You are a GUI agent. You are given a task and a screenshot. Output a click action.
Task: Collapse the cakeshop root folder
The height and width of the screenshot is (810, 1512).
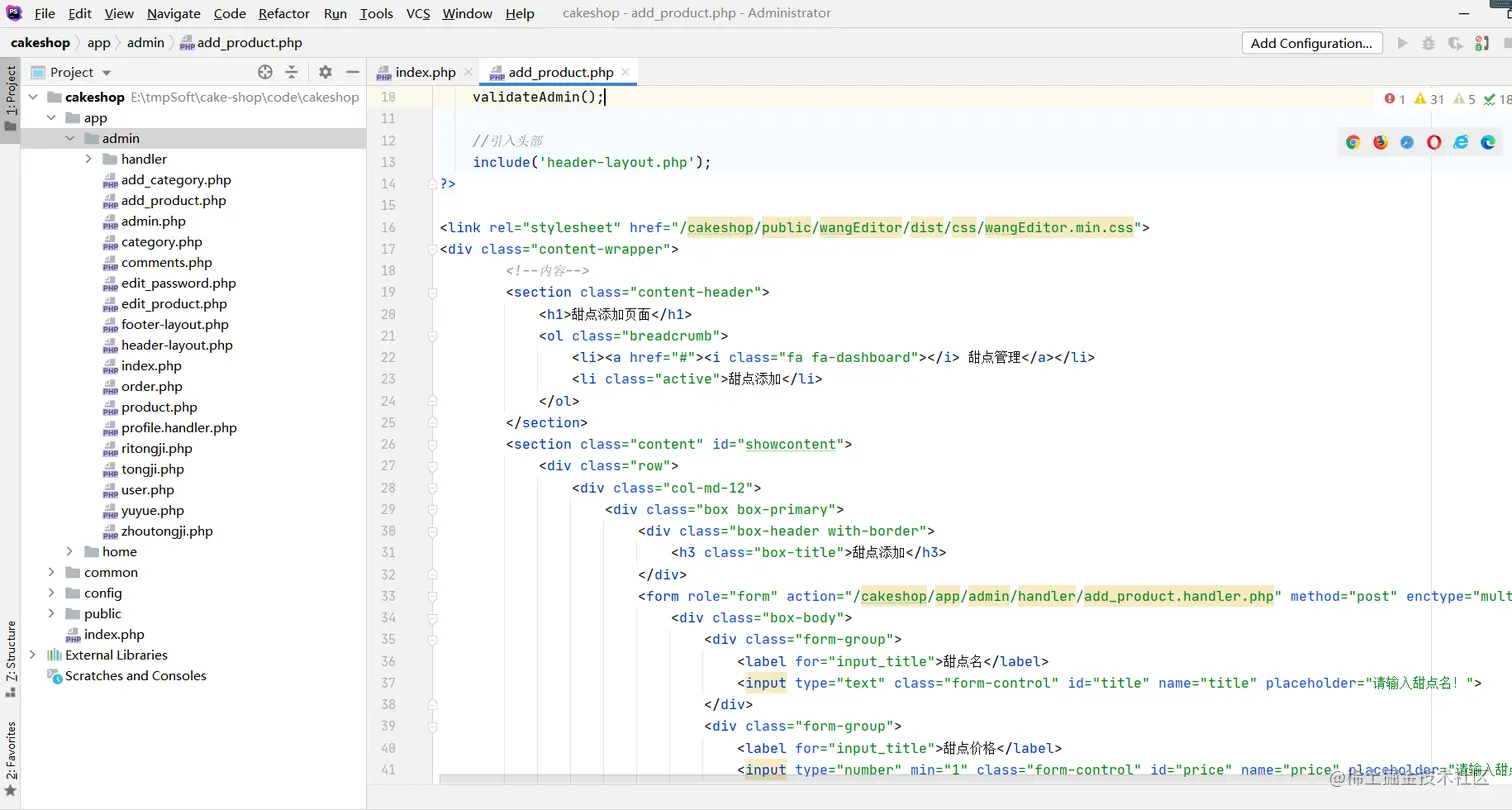pos(33,97)
